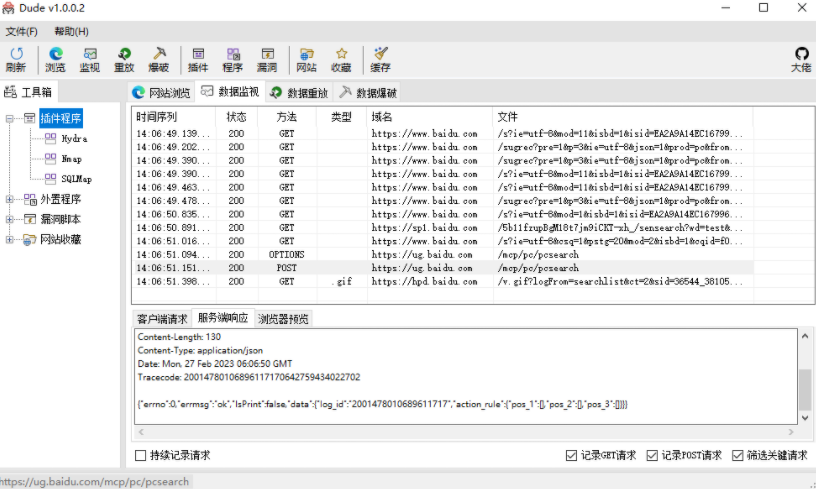Switch to the 客户端请求 tab
This screenshot has width=816, height=489.
[x=162, y=319]
